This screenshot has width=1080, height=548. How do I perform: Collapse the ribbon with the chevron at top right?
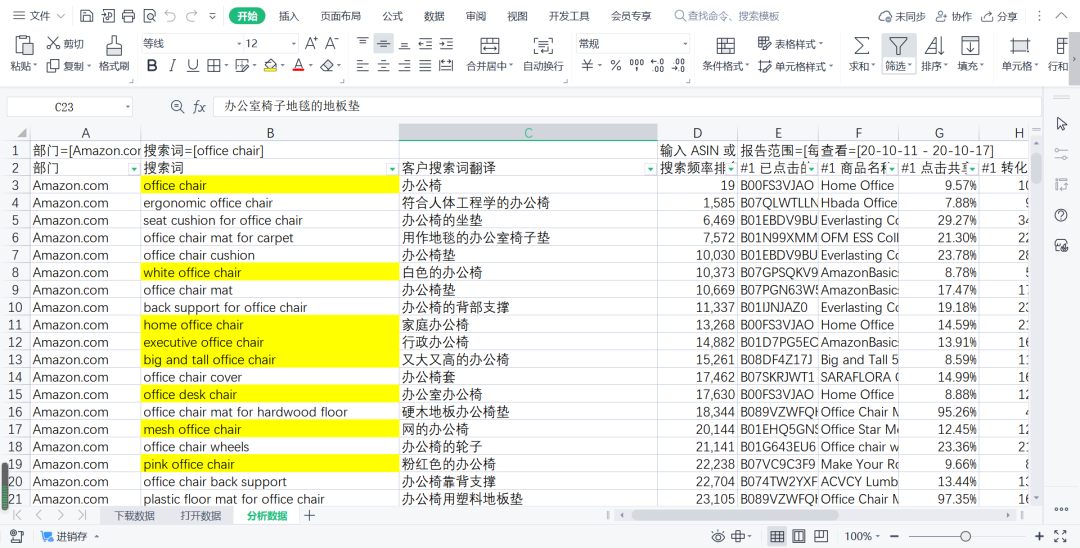(x=1061, y=16)
